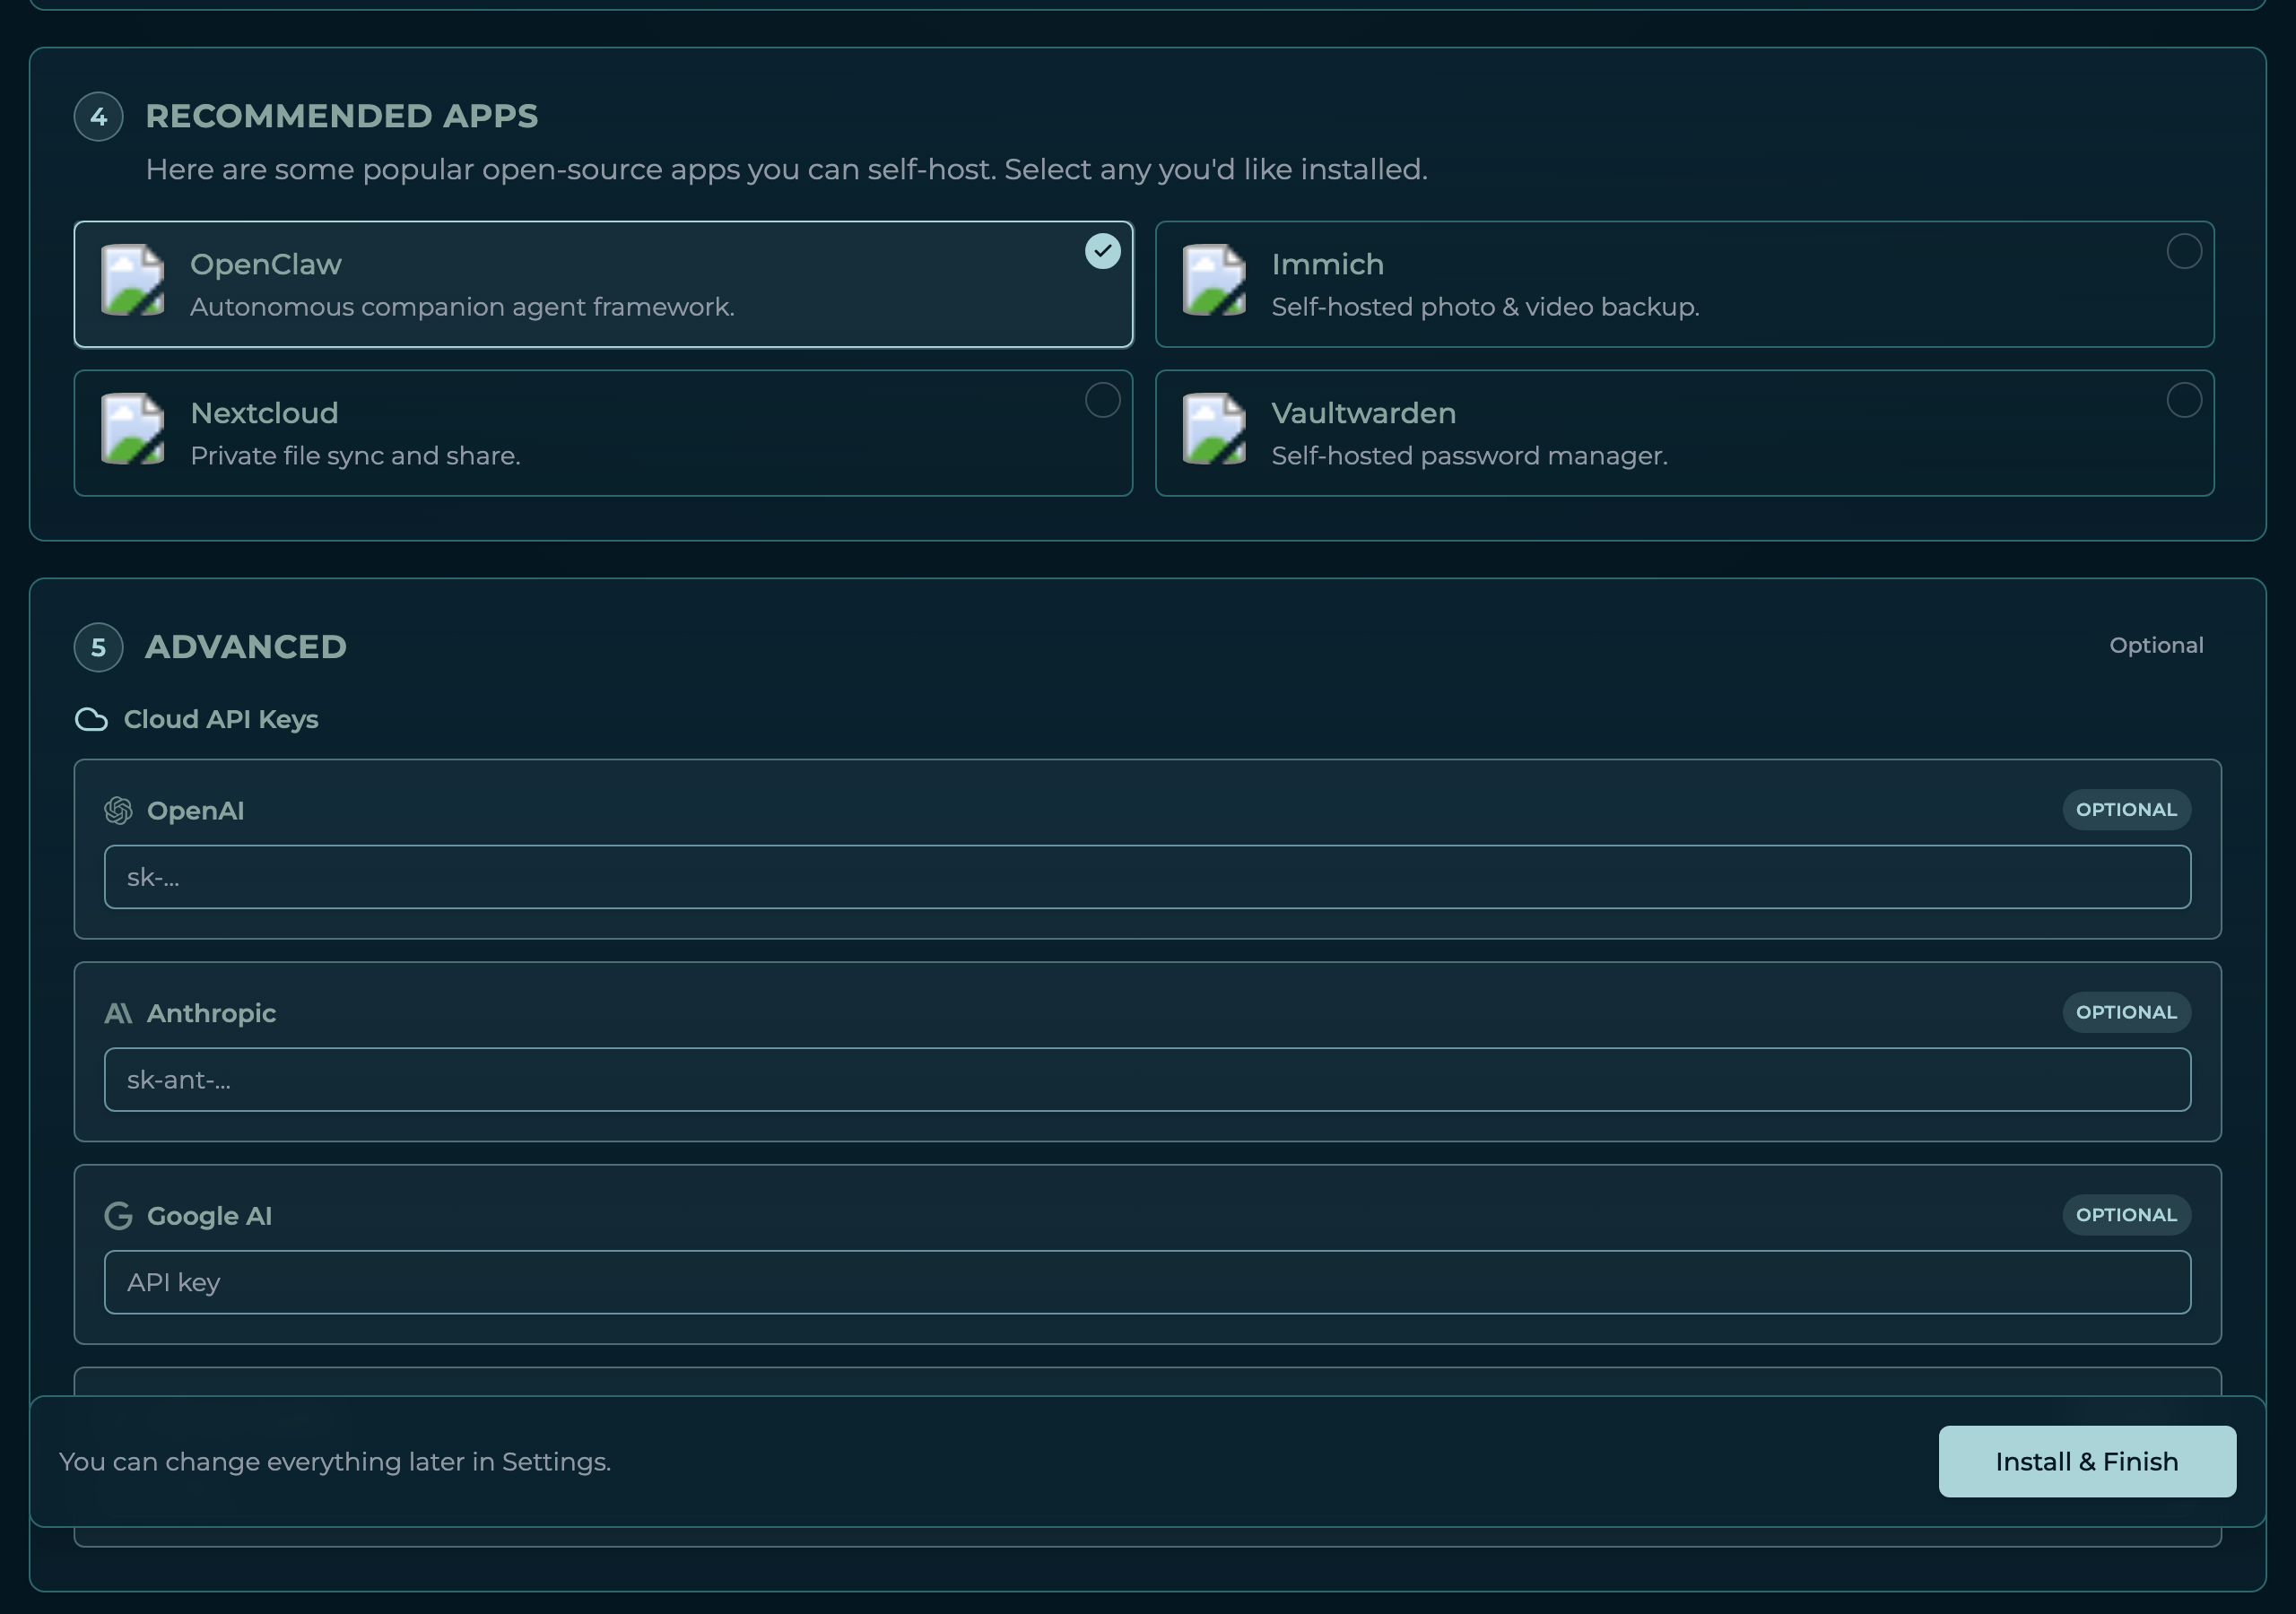Viewport: 2296px width, 1614px height.
Task: Click the OpenClaw app image icon
Action: point(133,281)
